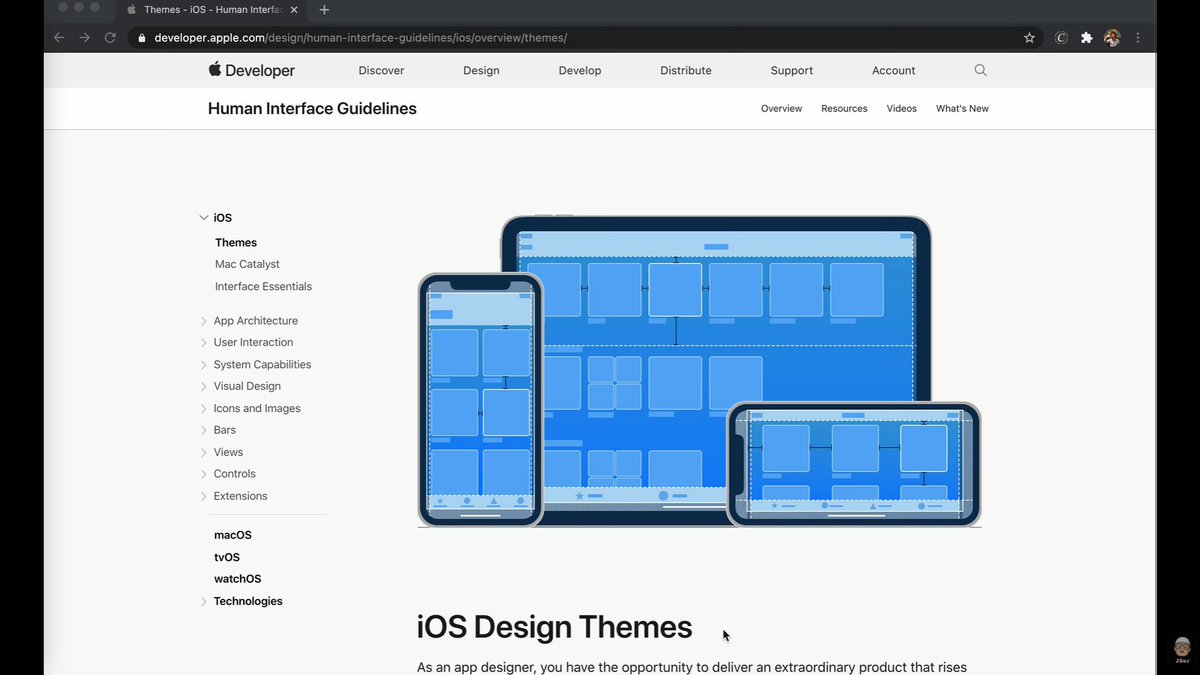Expand the Bars section
The width and height of the screenshot is (1200, 675).
pos(204,431)
